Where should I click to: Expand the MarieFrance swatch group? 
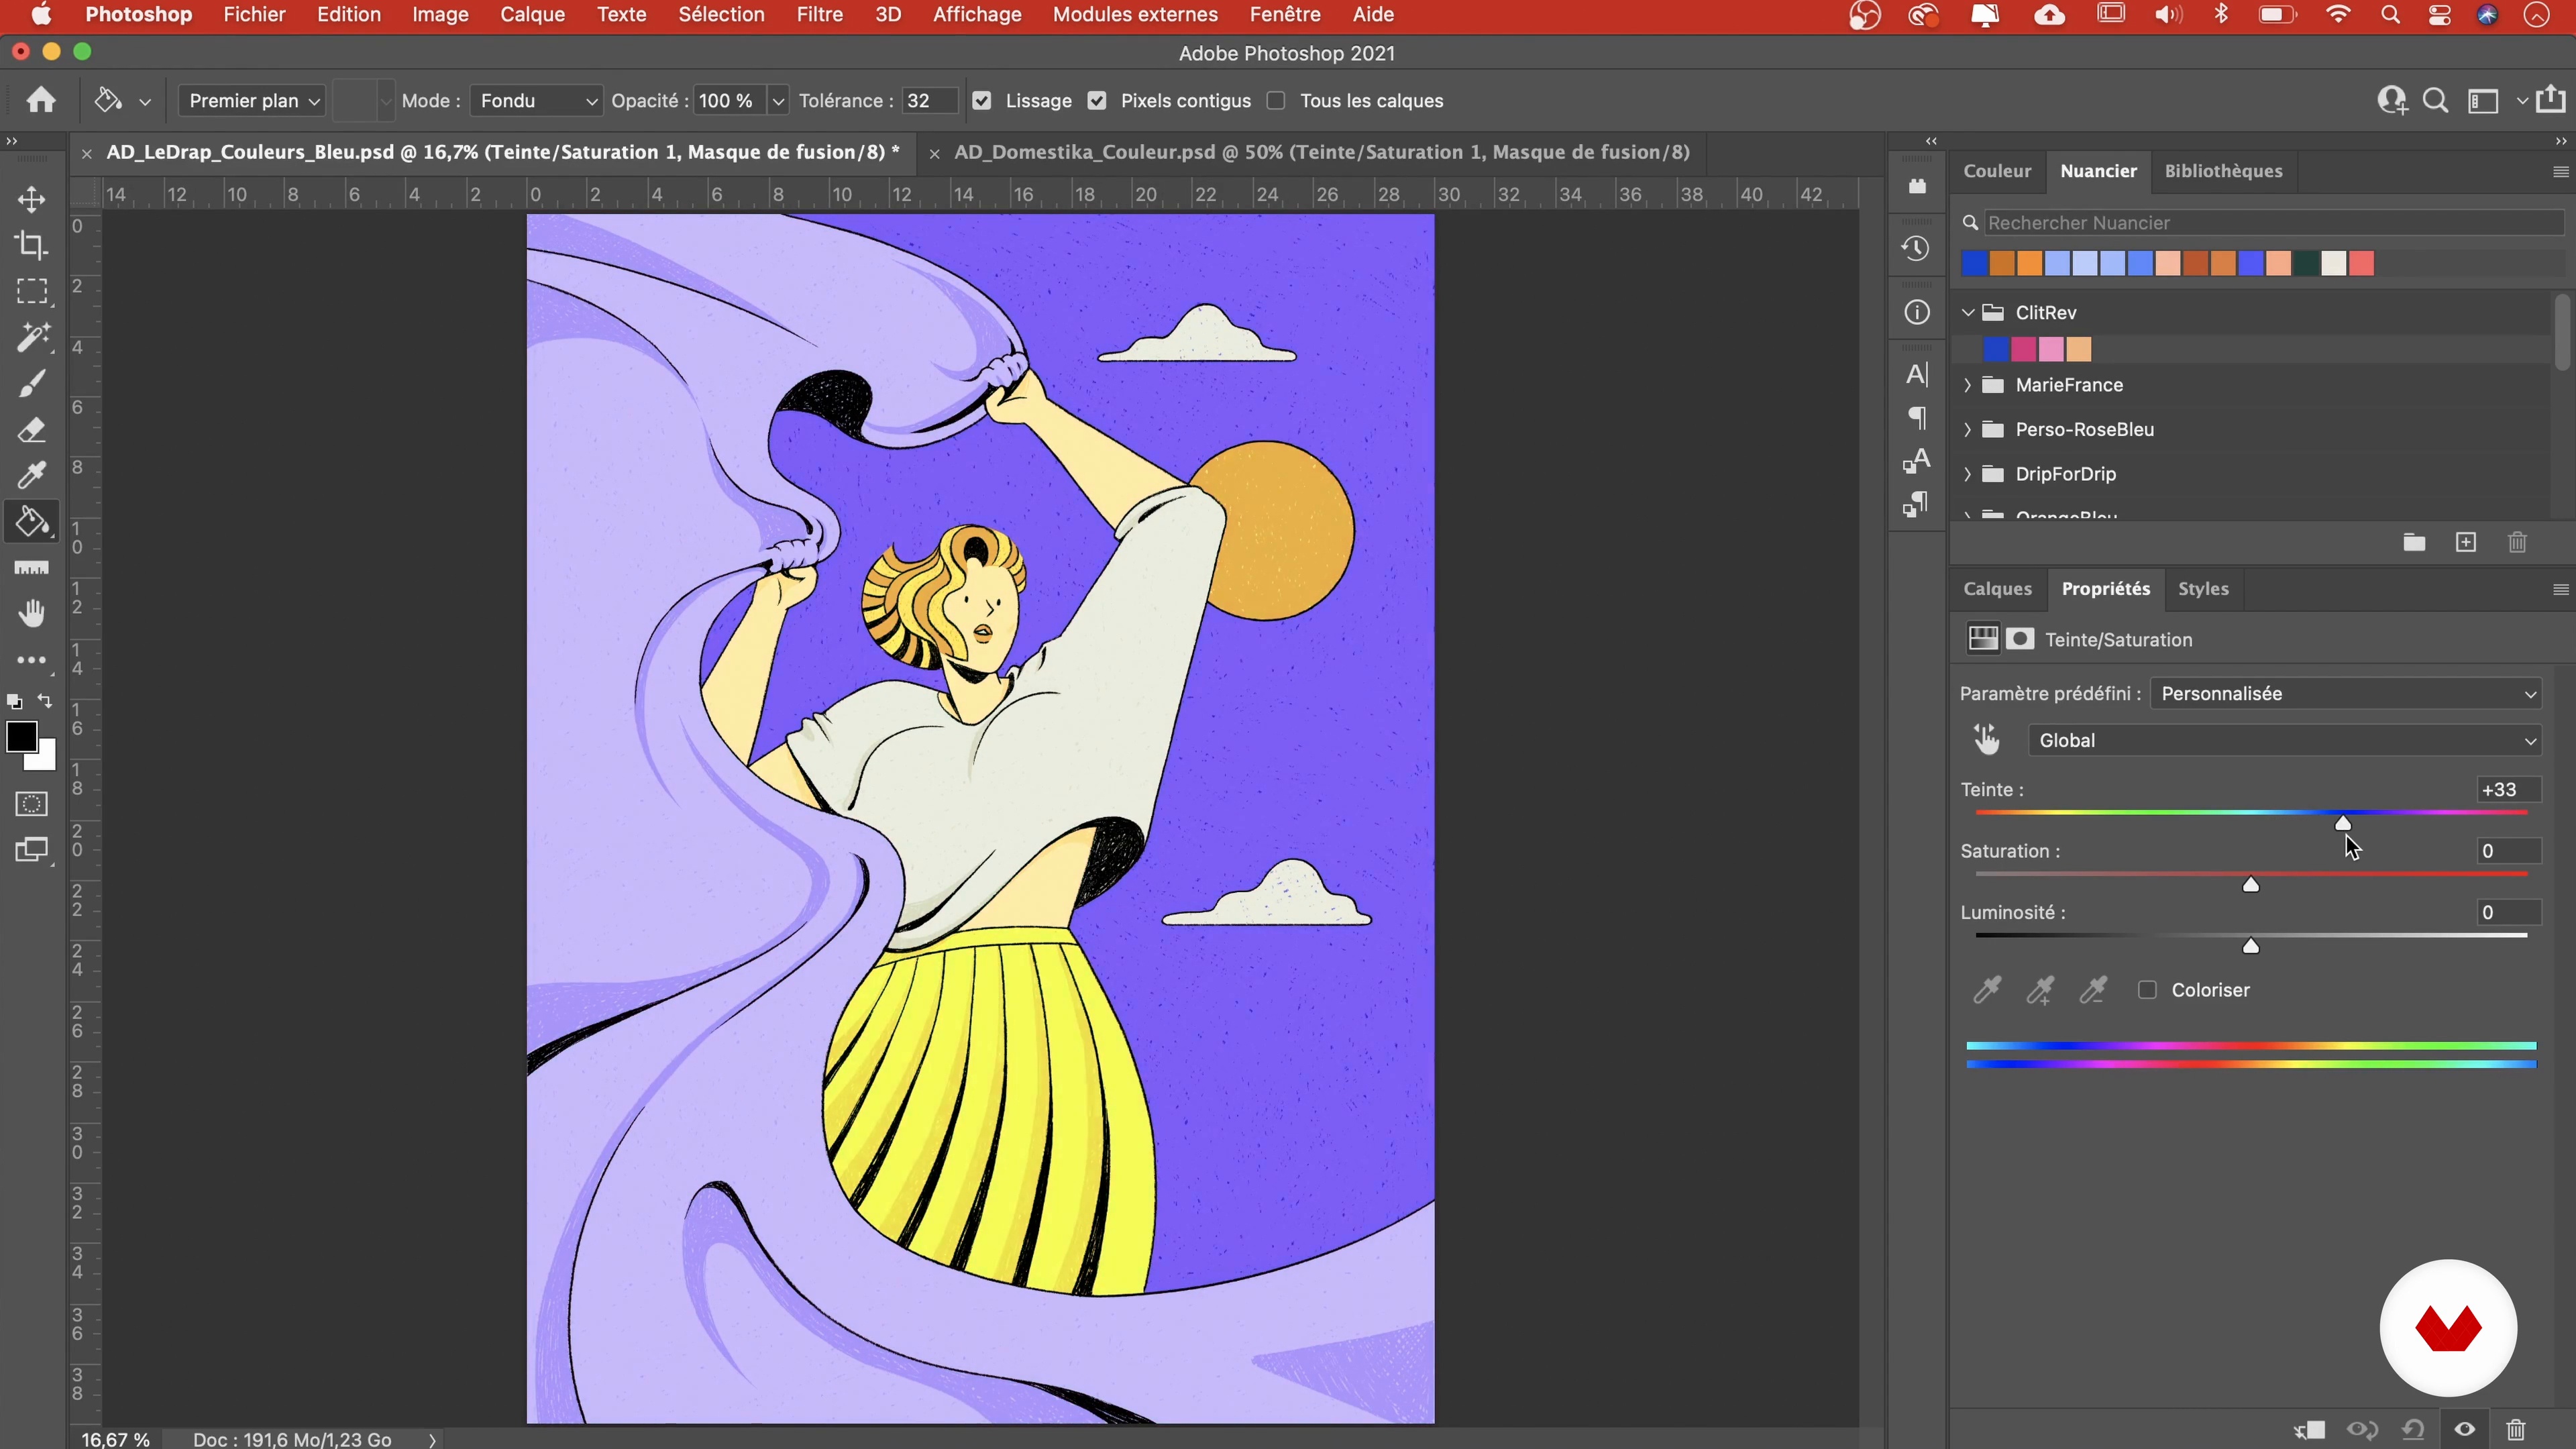coord(1968,385)
